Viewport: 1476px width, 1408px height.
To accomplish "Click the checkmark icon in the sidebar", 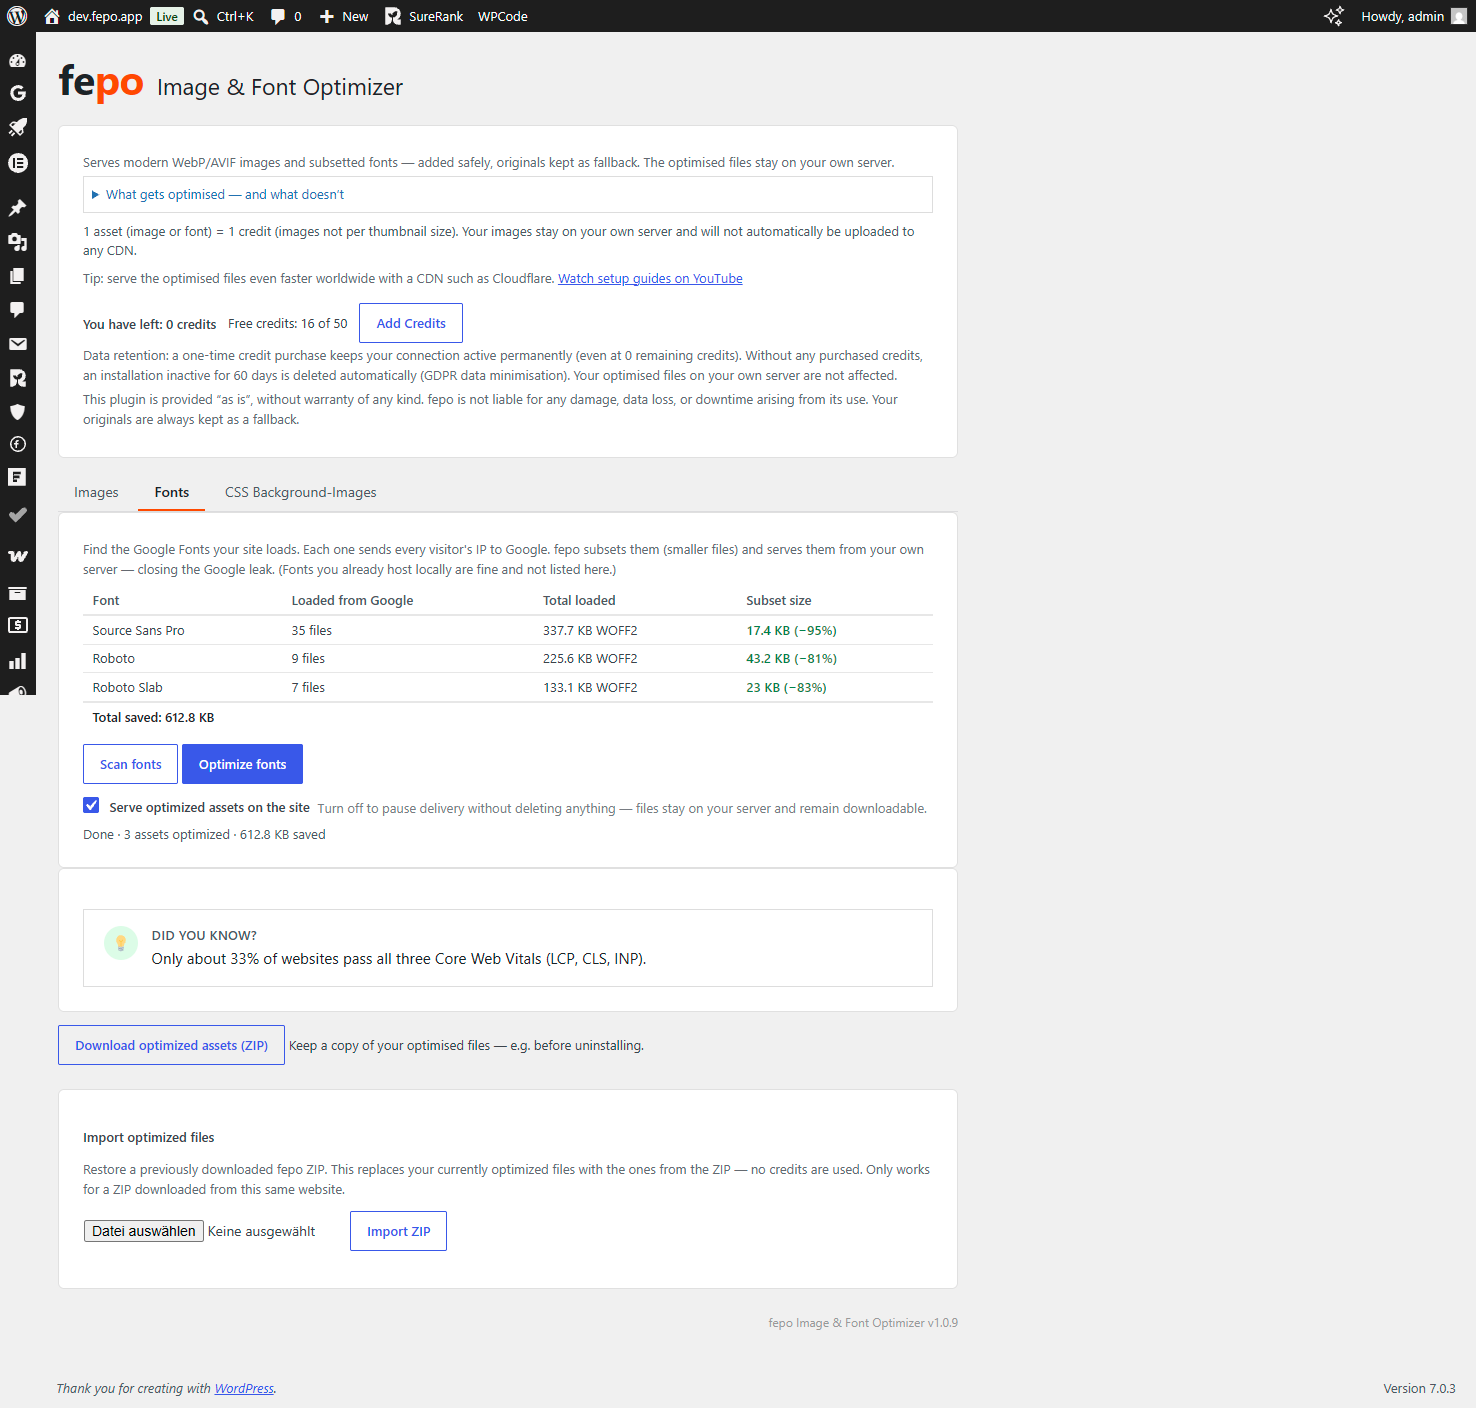I will pyautogui.click(x=17, y=515).
